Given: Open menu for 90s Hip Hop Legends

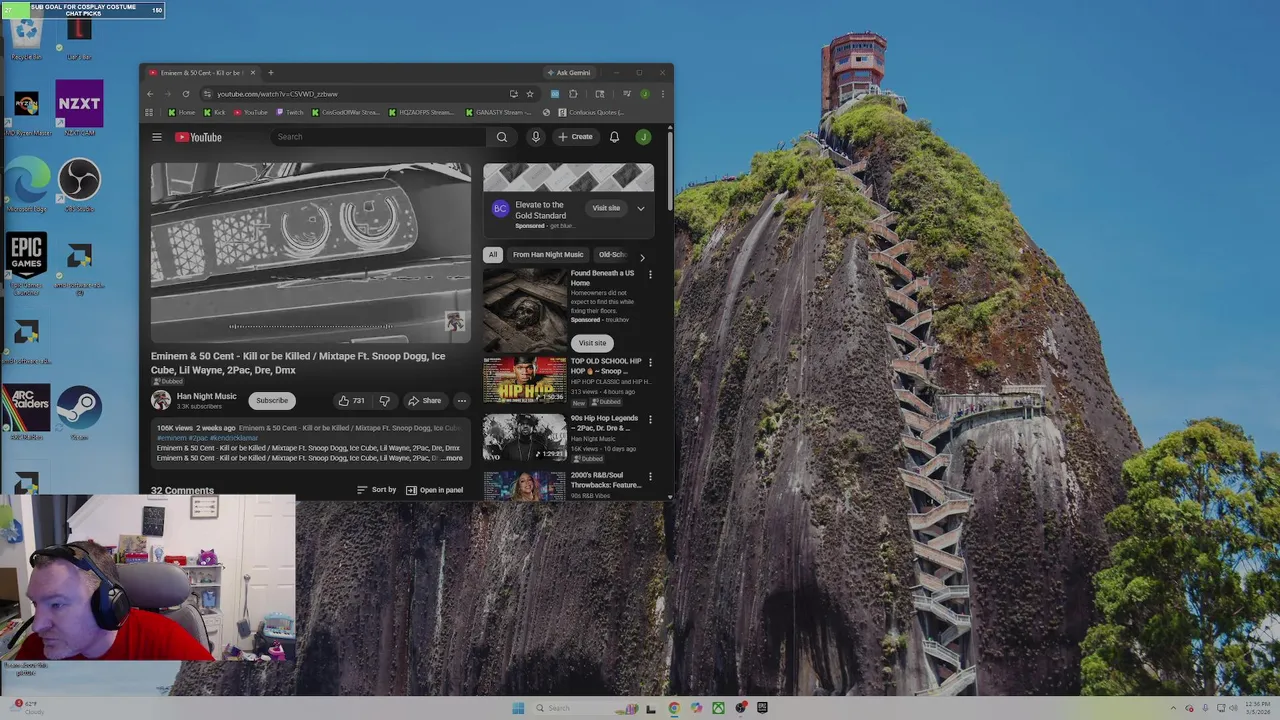Looking at the screenshot, I should [x=650, y=419].
